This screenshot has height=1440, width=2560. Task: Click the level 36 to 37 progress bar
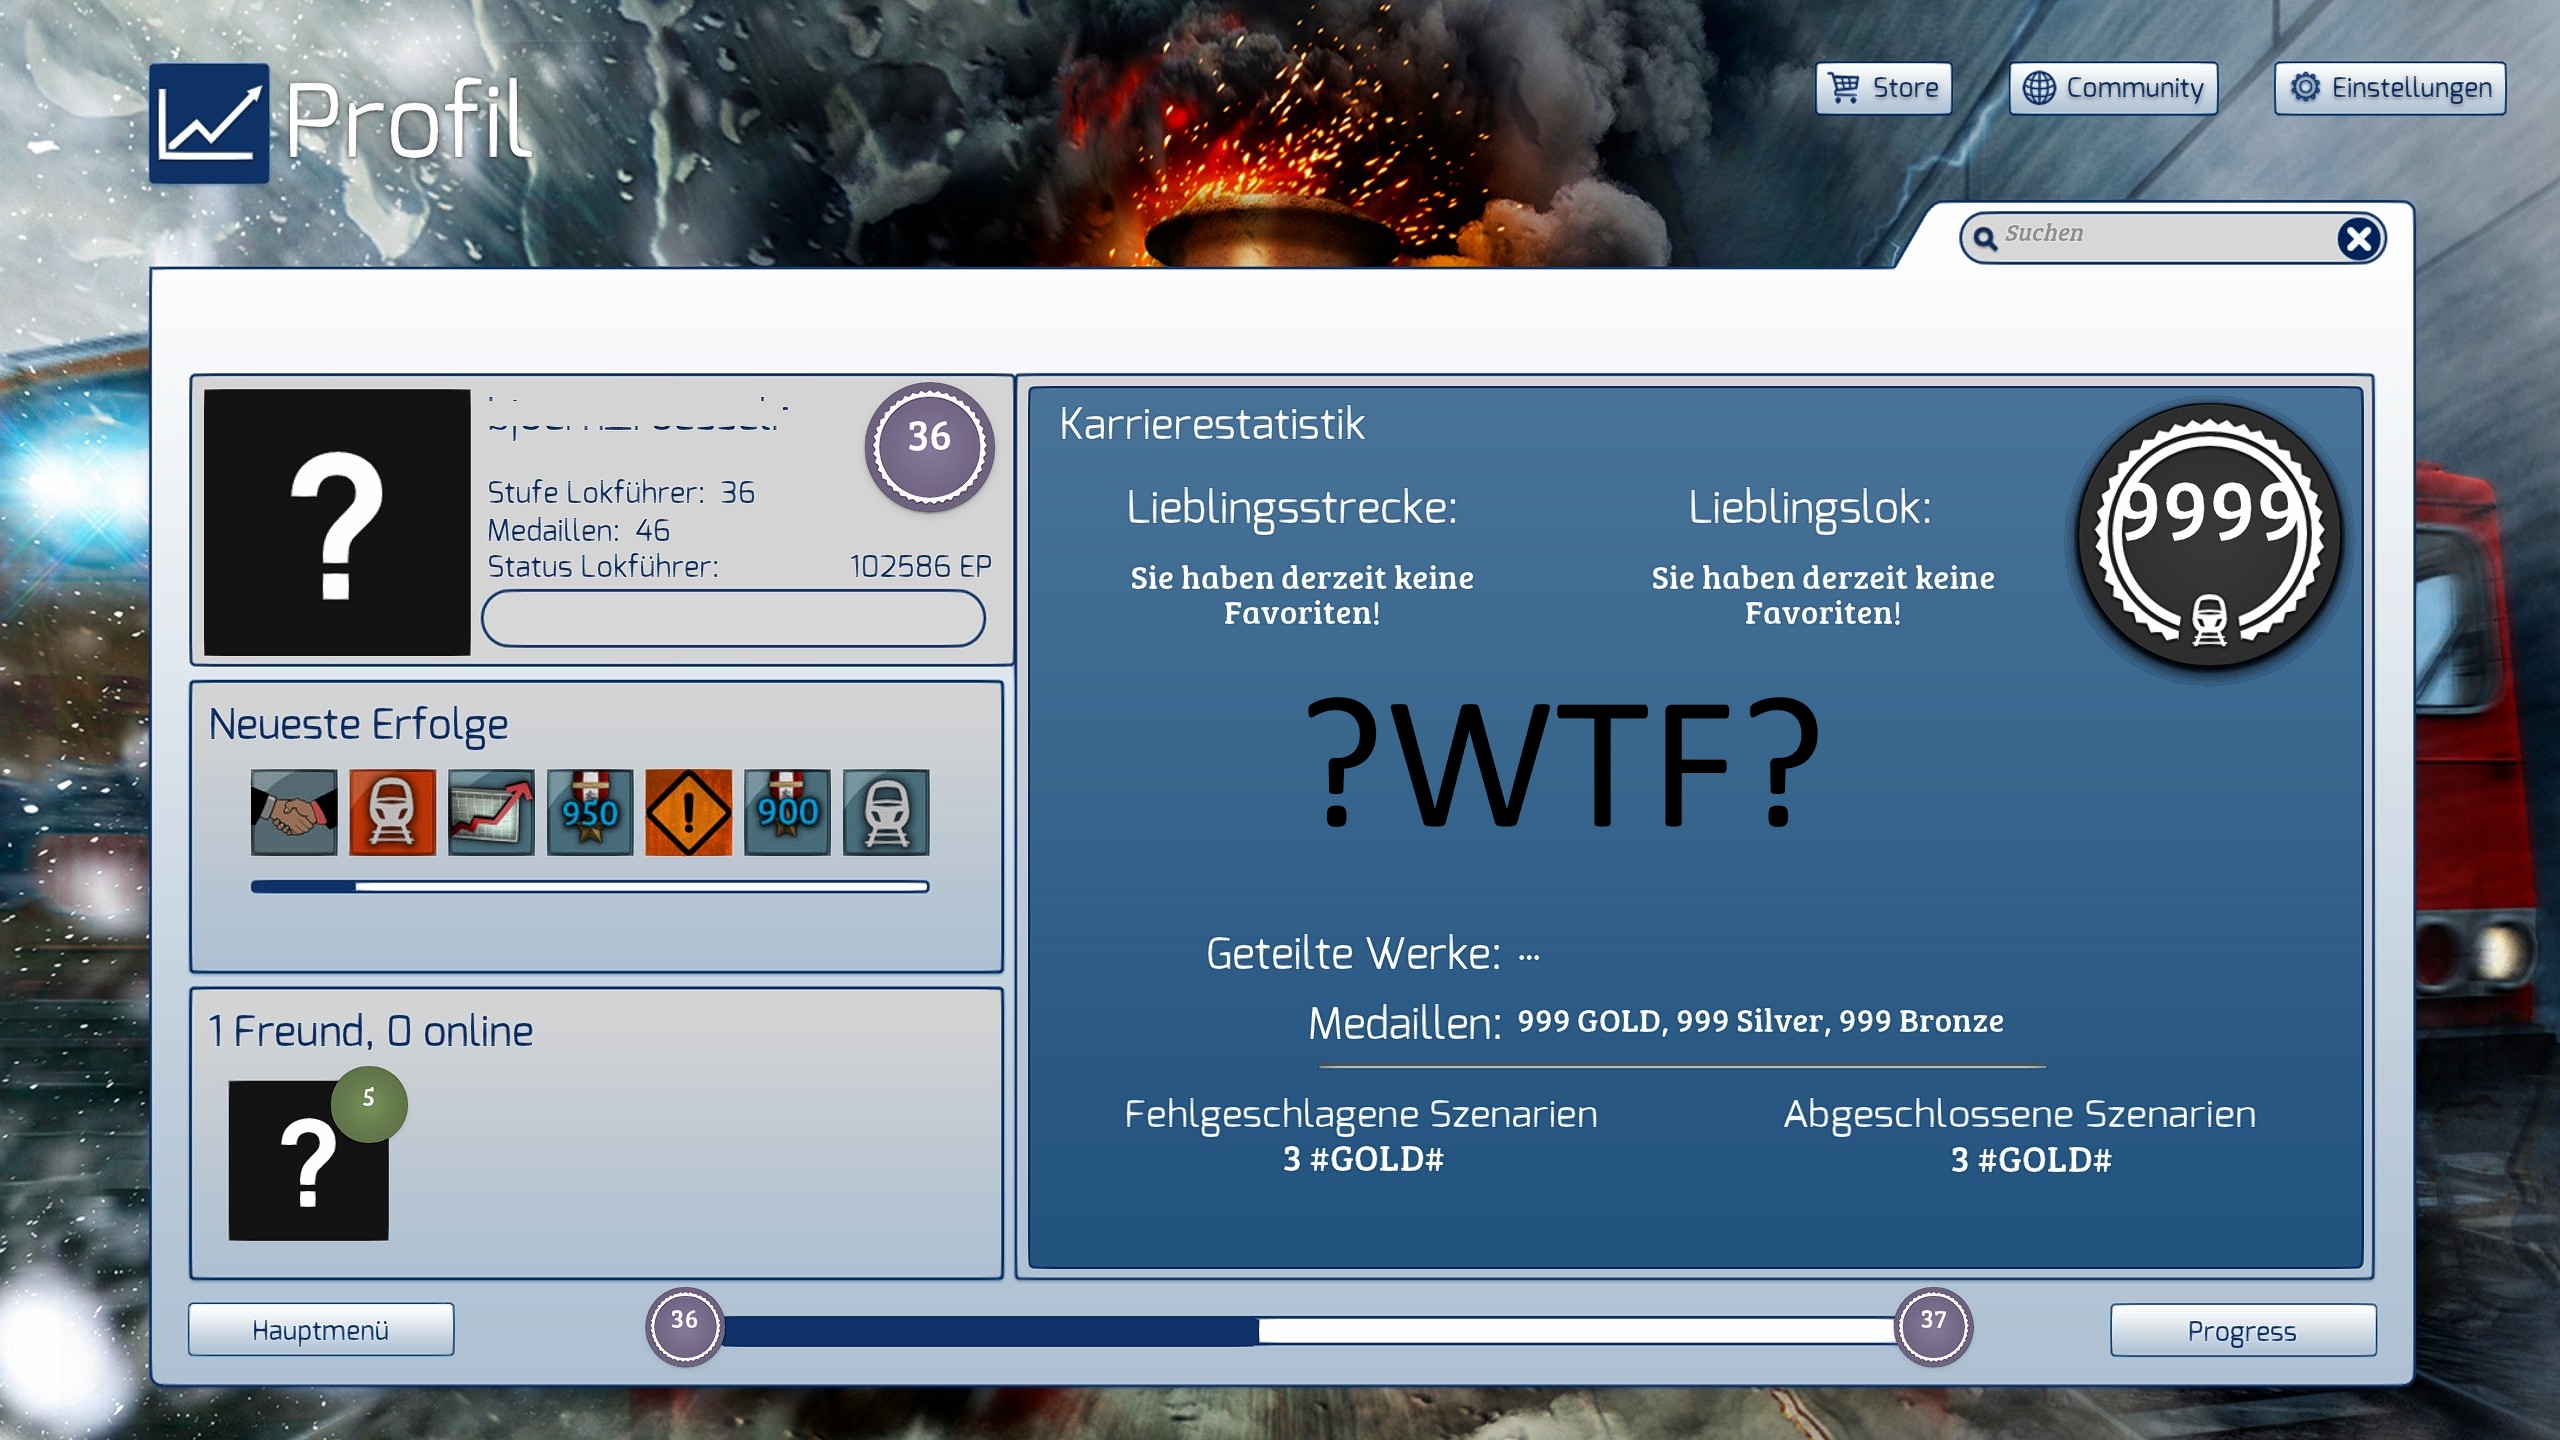[x=1308, y=1331]
